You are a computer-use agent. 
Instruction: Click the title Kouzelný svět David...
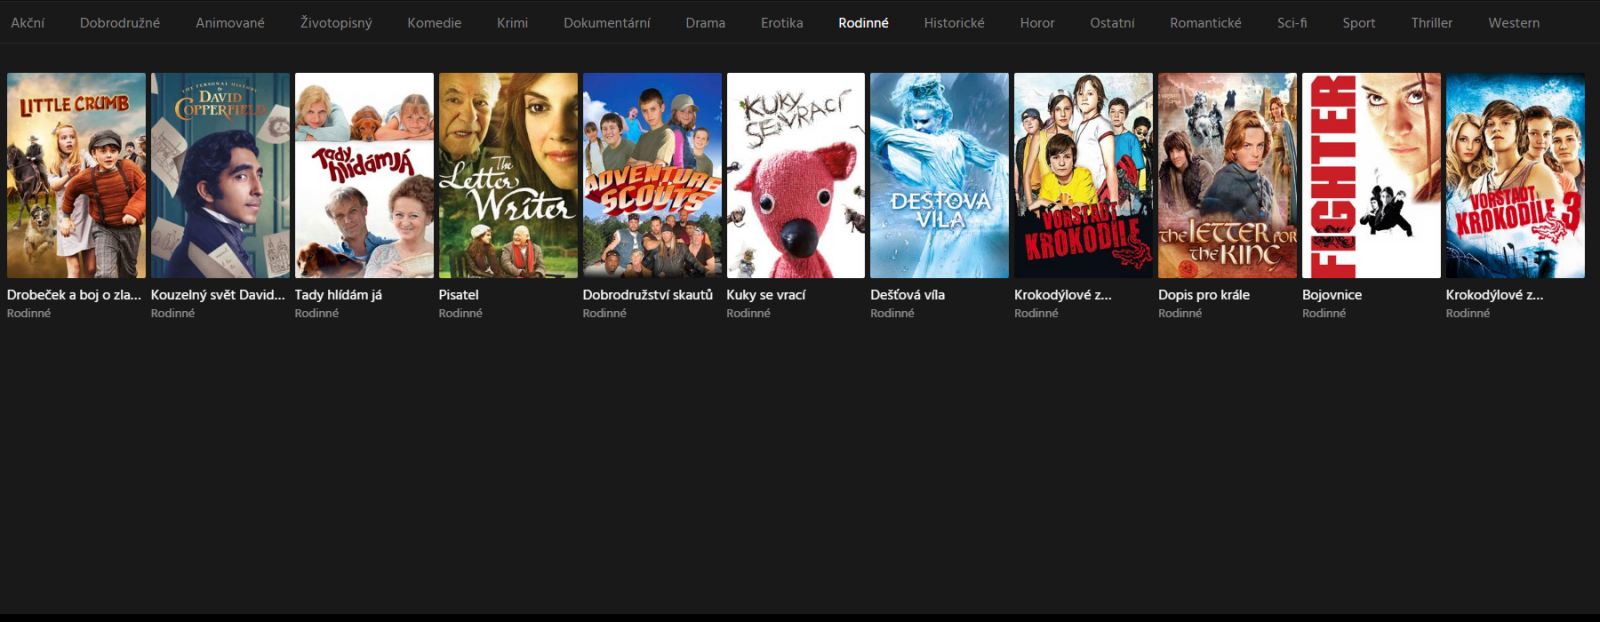click(218, 295)
